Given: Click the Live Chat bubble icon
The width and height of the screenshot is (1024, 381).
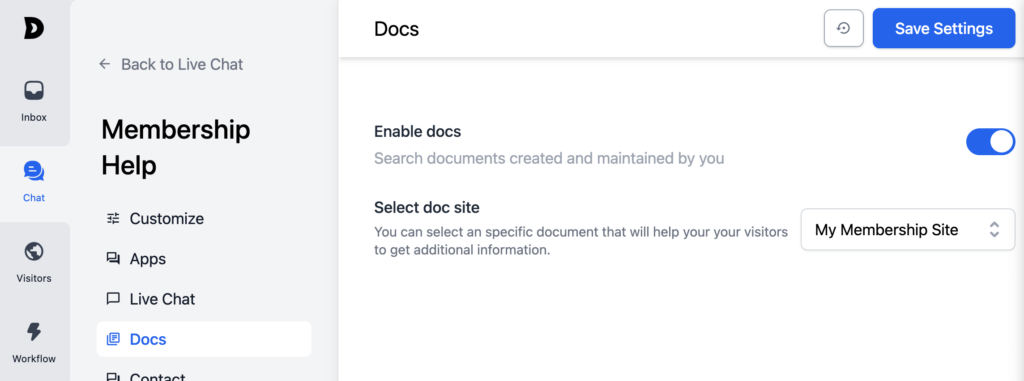Looking at the screenshot, I should [x=113, y=299].
